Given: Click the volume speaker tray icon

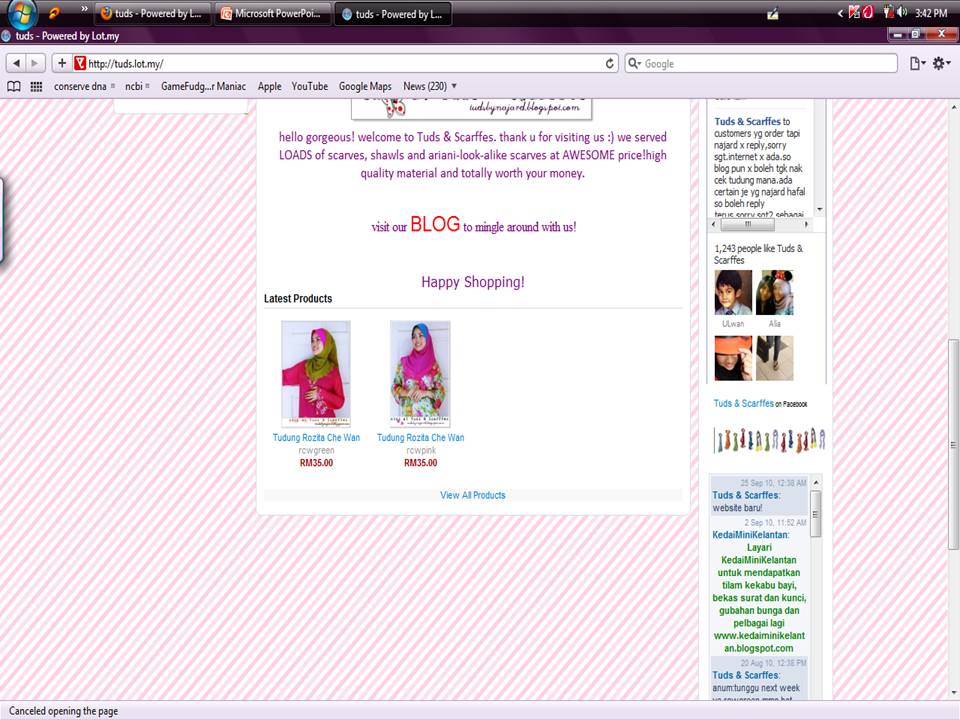Looking at the screenshot, I should tap(902, 12).
